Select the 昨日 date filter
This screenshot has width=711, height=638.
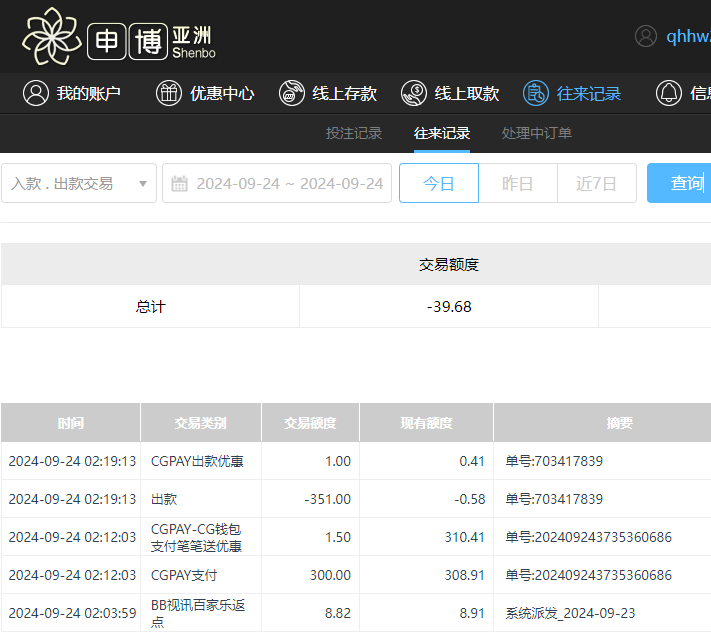coord(517,183)
